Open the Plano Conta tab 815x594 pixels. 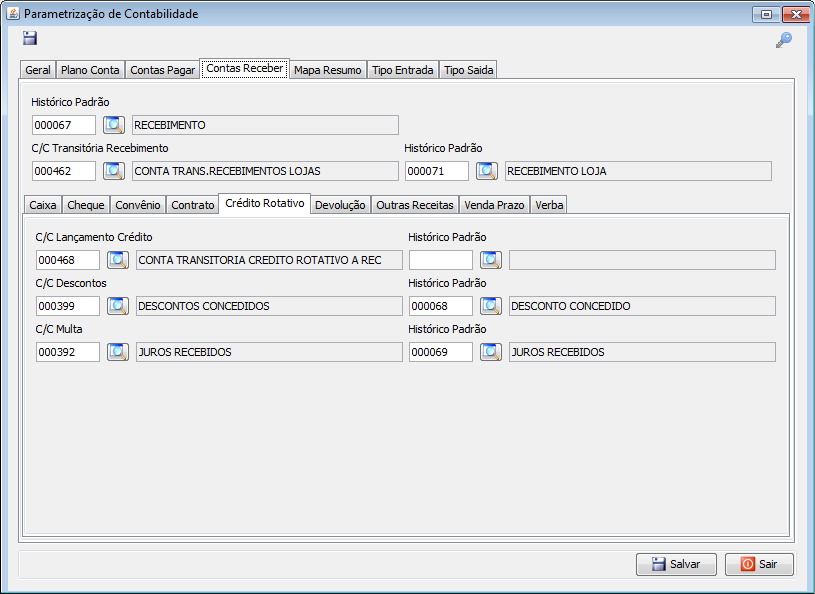point(90,70)
